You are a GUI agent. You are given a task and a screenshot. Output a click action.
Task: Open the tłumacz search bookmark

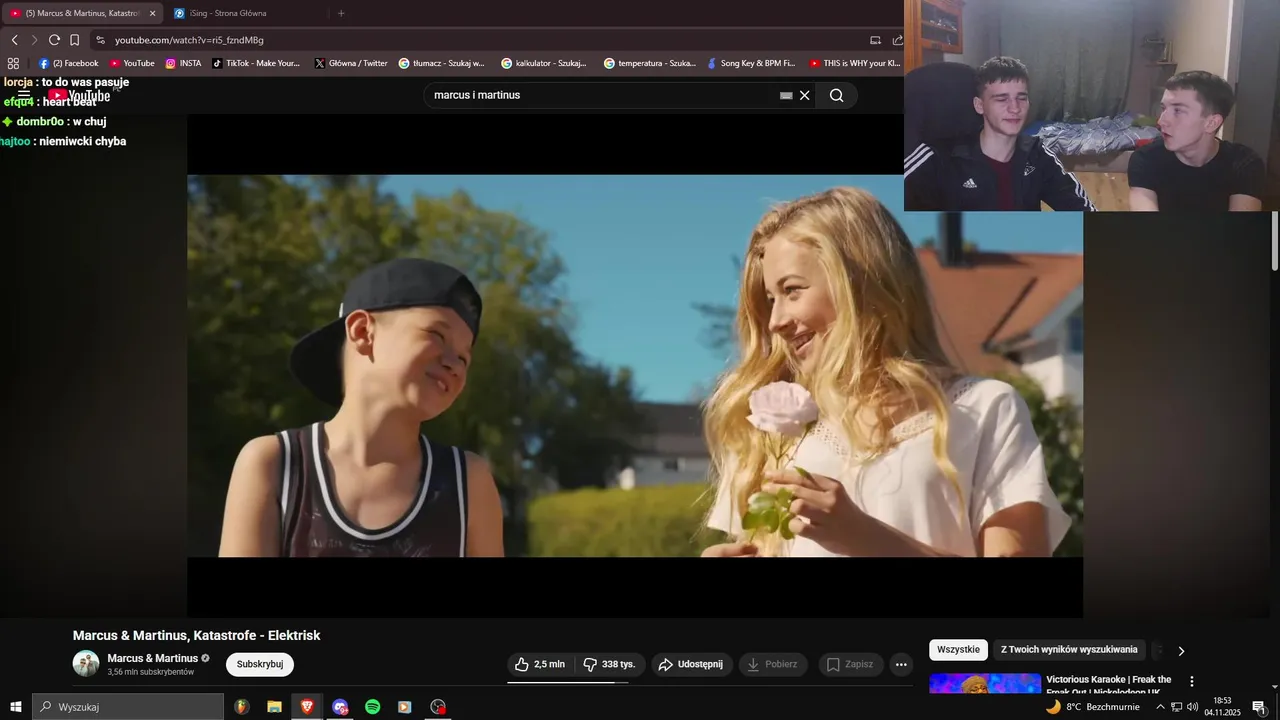click(x=441, y=63)
